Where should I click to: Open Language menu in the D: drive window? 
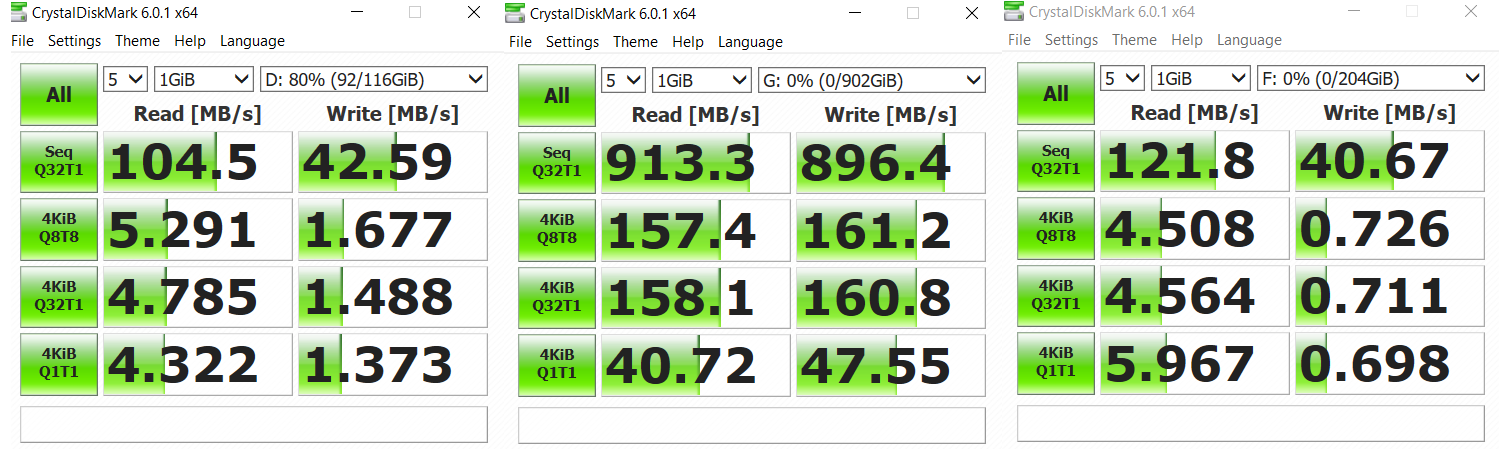click(252, 41)
